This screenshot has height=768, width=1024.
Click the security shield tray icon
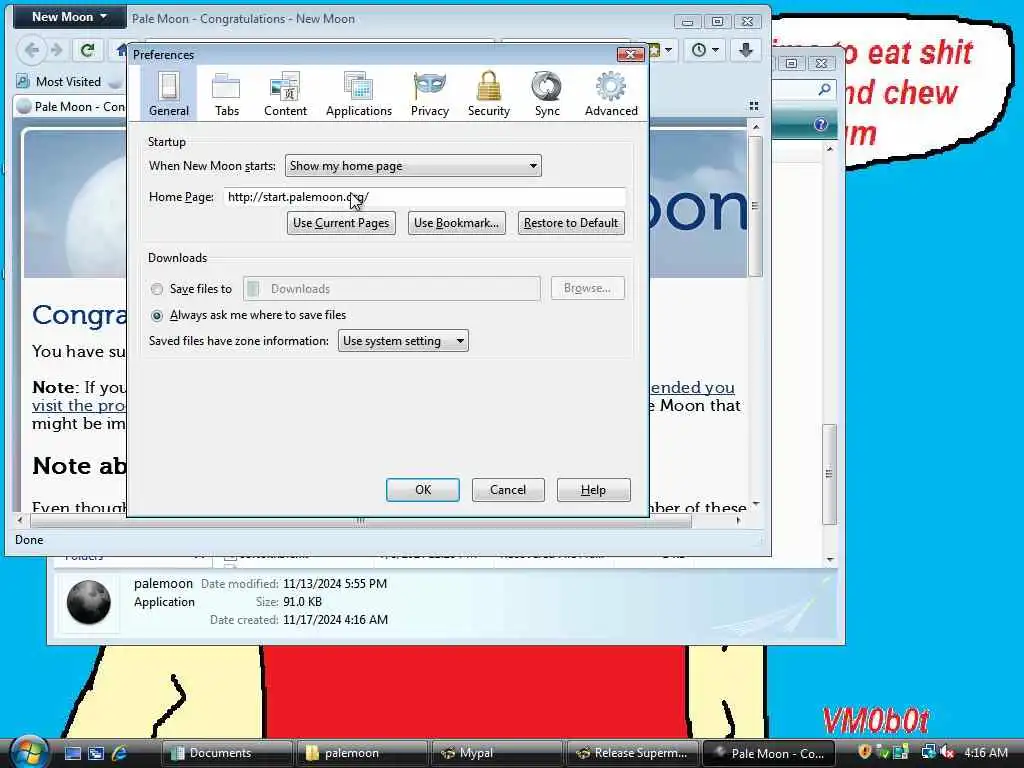pos(865,752)
